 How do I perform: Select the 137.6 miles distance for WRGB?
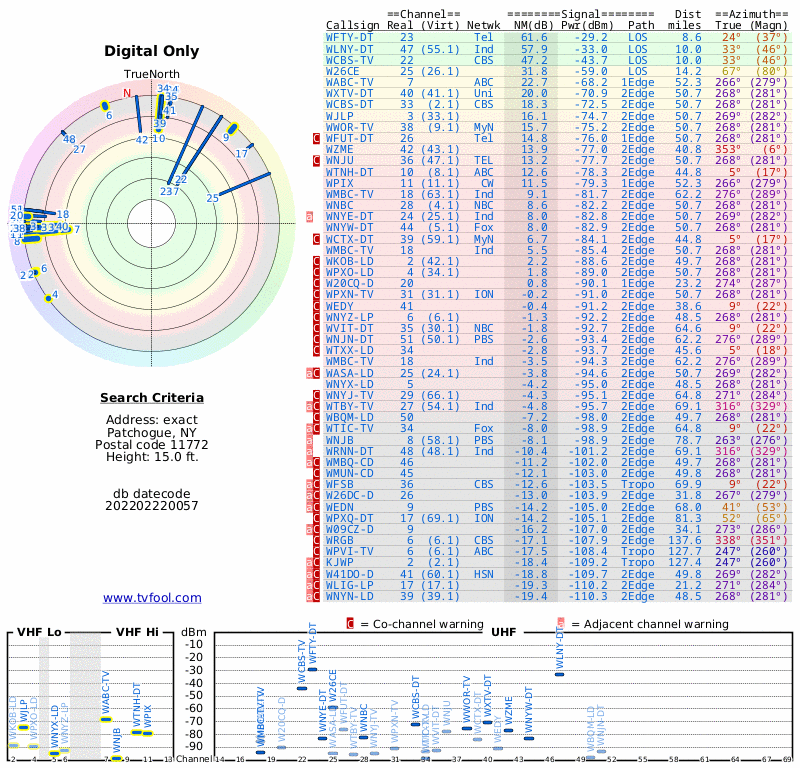684,540
